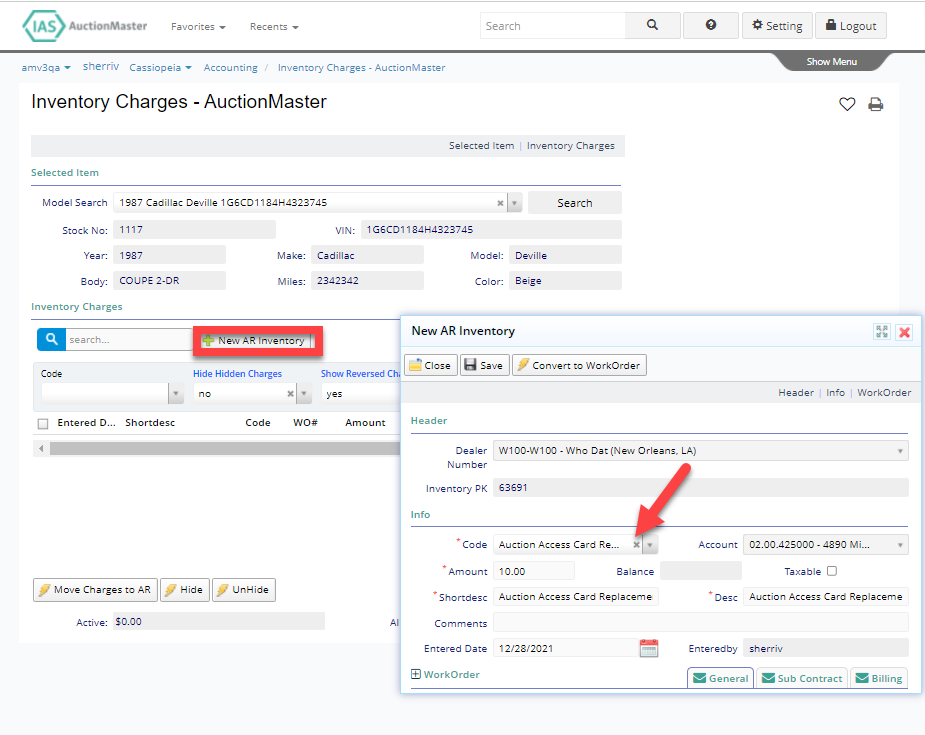Switch to the Billing tab
The height and width of the screenshot is (735, 925).
(x=879, y=678)
